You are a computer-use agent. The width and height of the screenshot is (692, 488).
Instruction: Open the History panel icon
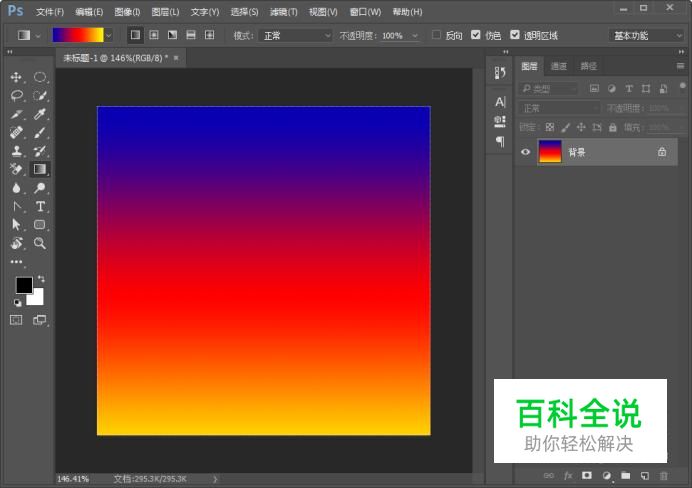(x=500, y=73)
